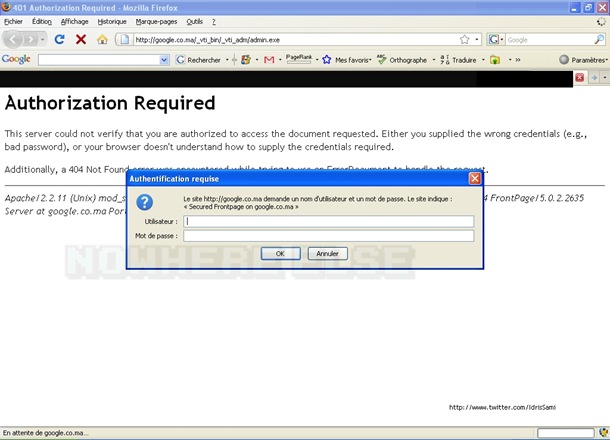
Task: Click the status bar progress box
Action: point(566,433)
